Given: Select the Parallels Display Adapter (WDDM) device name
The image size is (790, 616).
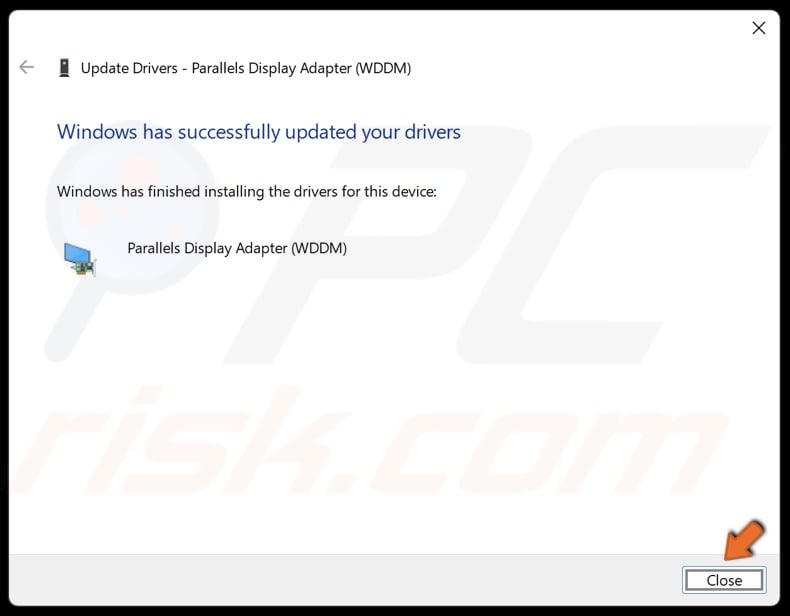Looking at the screenshot, I should point(237,248).
